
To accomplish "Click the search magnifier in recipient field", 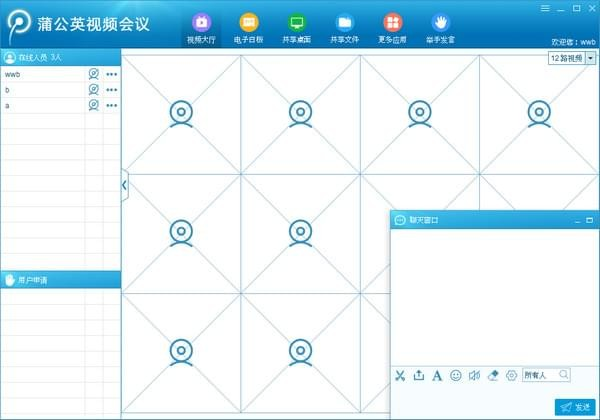I will pos(563,374).
